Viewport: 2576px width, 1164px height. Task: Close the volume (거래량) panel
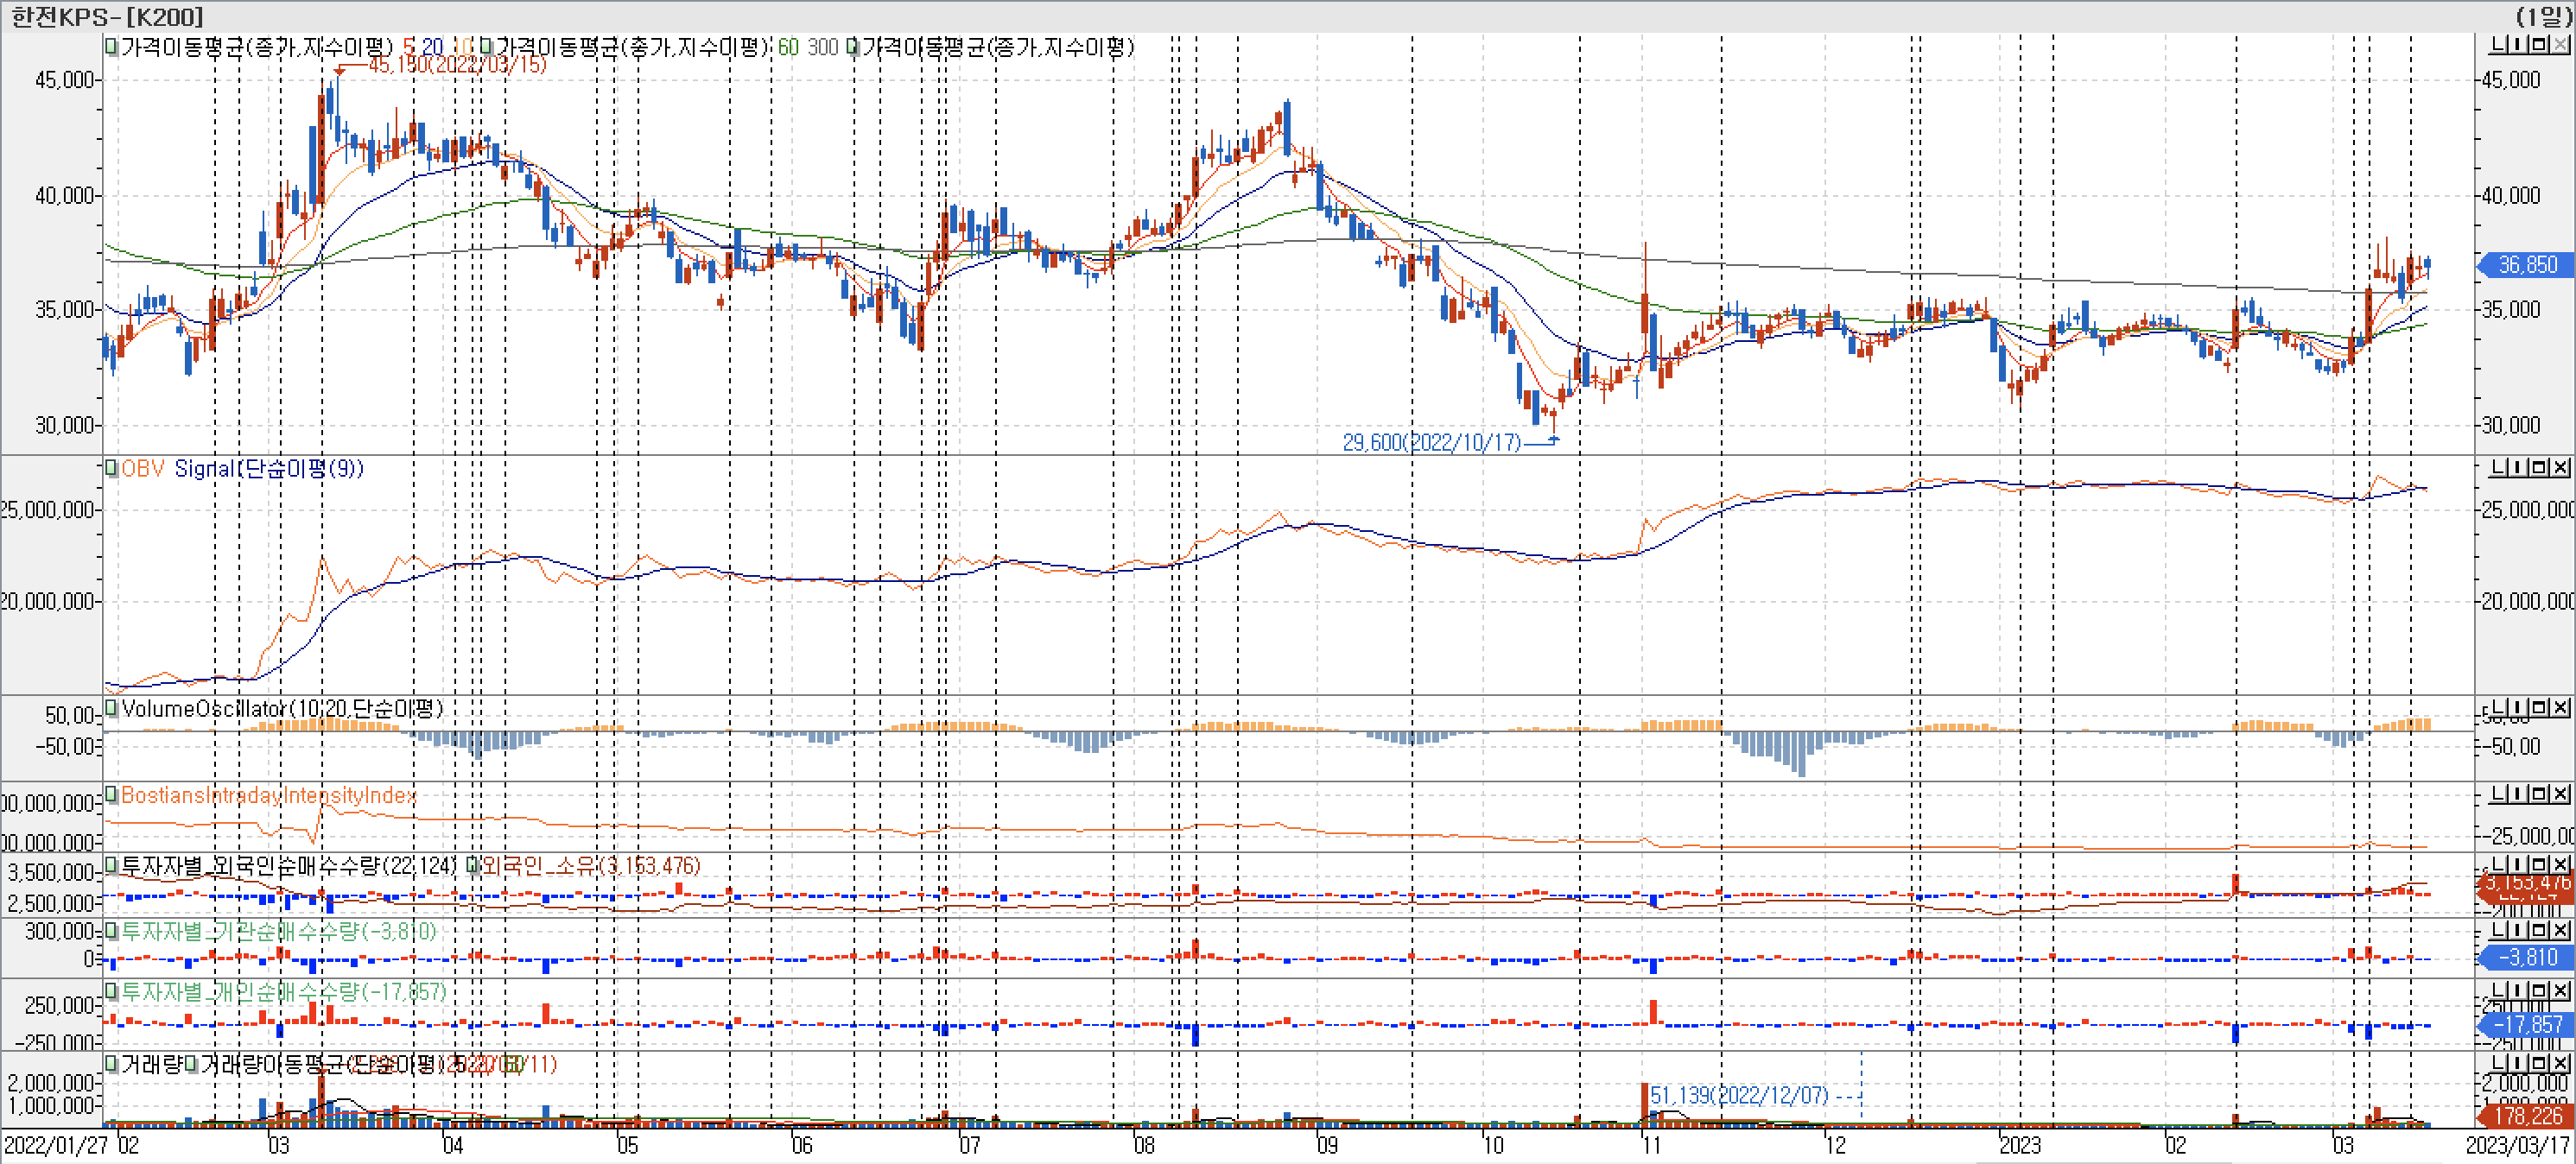[x=2559, y=1064]
